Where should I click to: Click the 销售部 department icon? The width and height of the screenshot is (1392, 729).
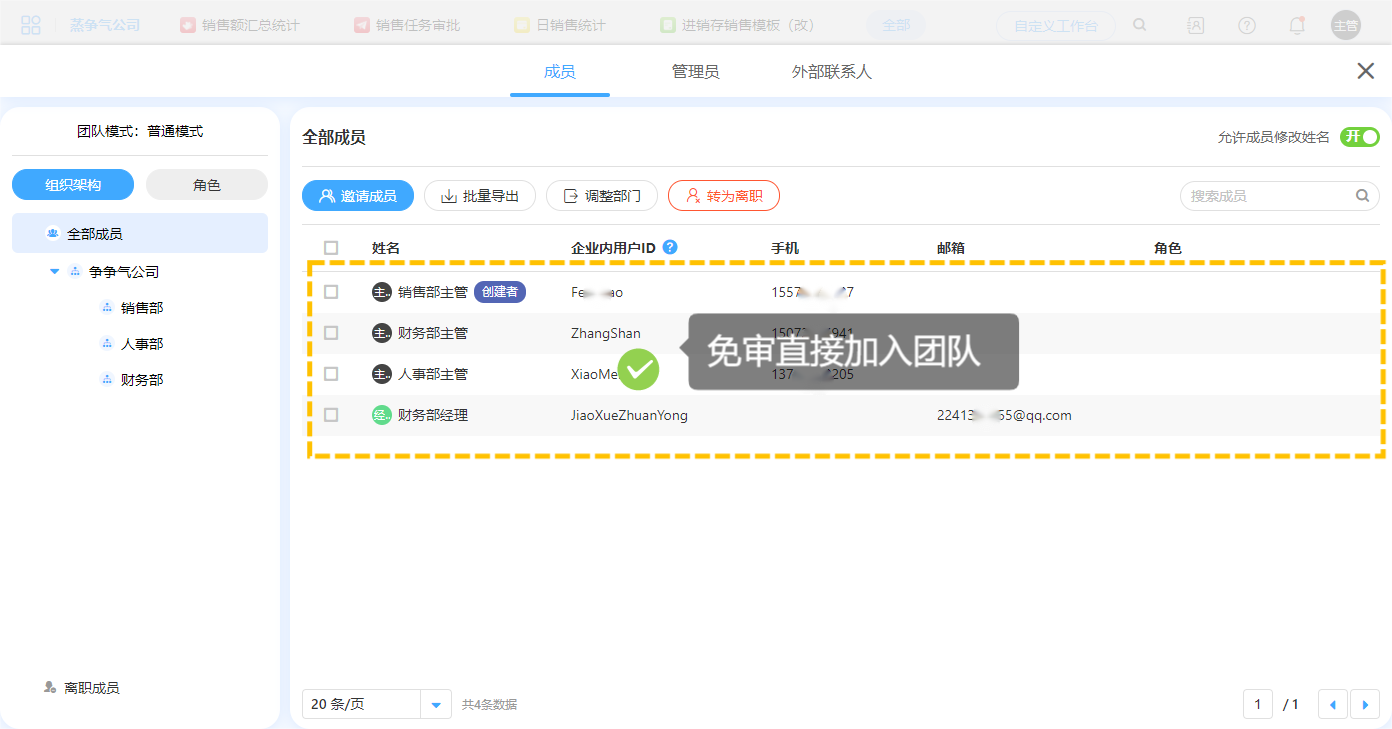tap(107, 308)
